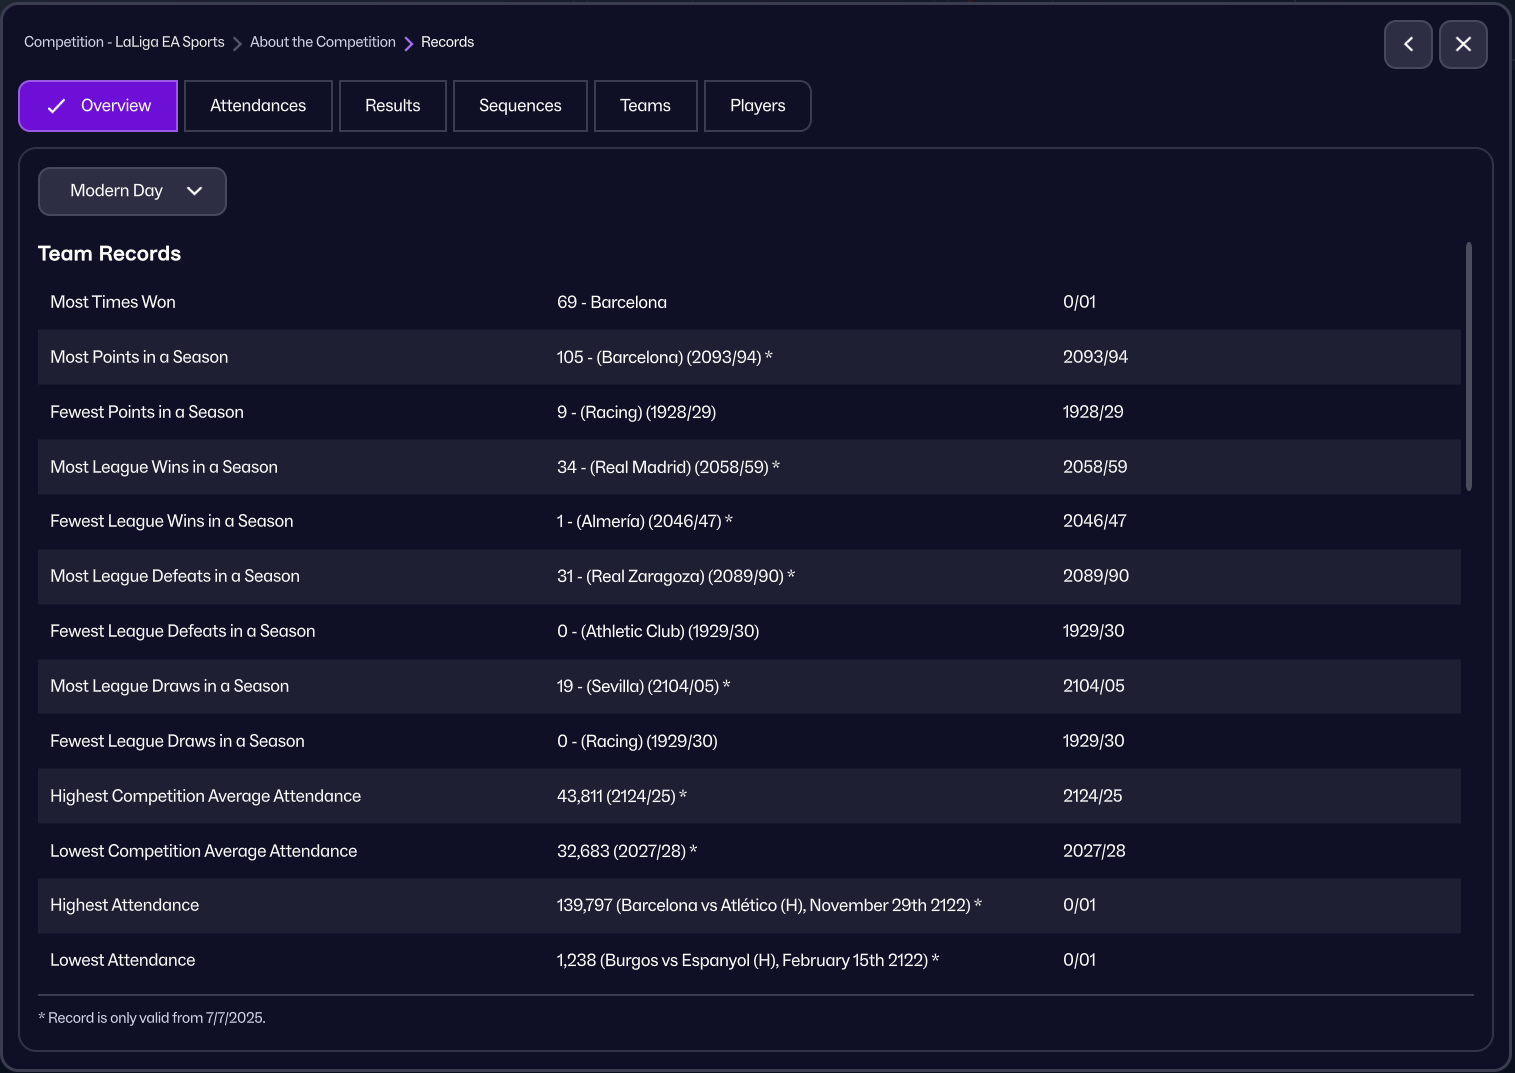1515x1073 pixels.
Task: Click 0 - (Racing) (1929/30) draws record
Action: [x=637, y=741]
